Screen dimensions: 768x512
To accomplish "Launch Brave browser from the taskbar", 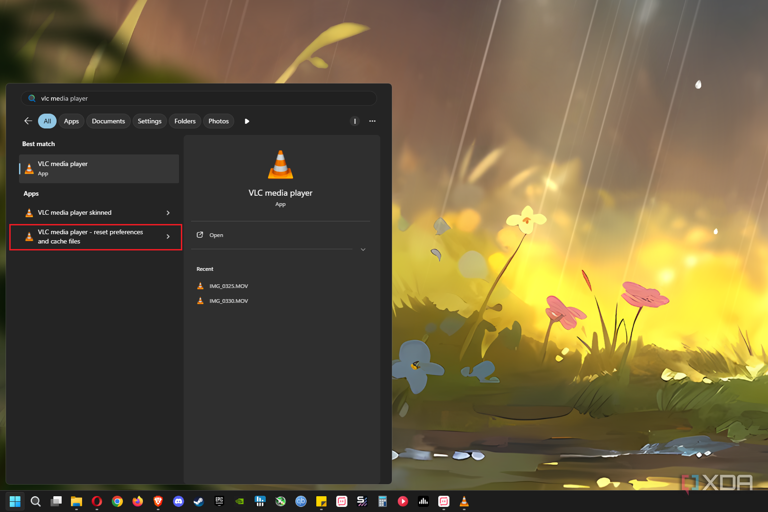I will [x=158, y=501].
